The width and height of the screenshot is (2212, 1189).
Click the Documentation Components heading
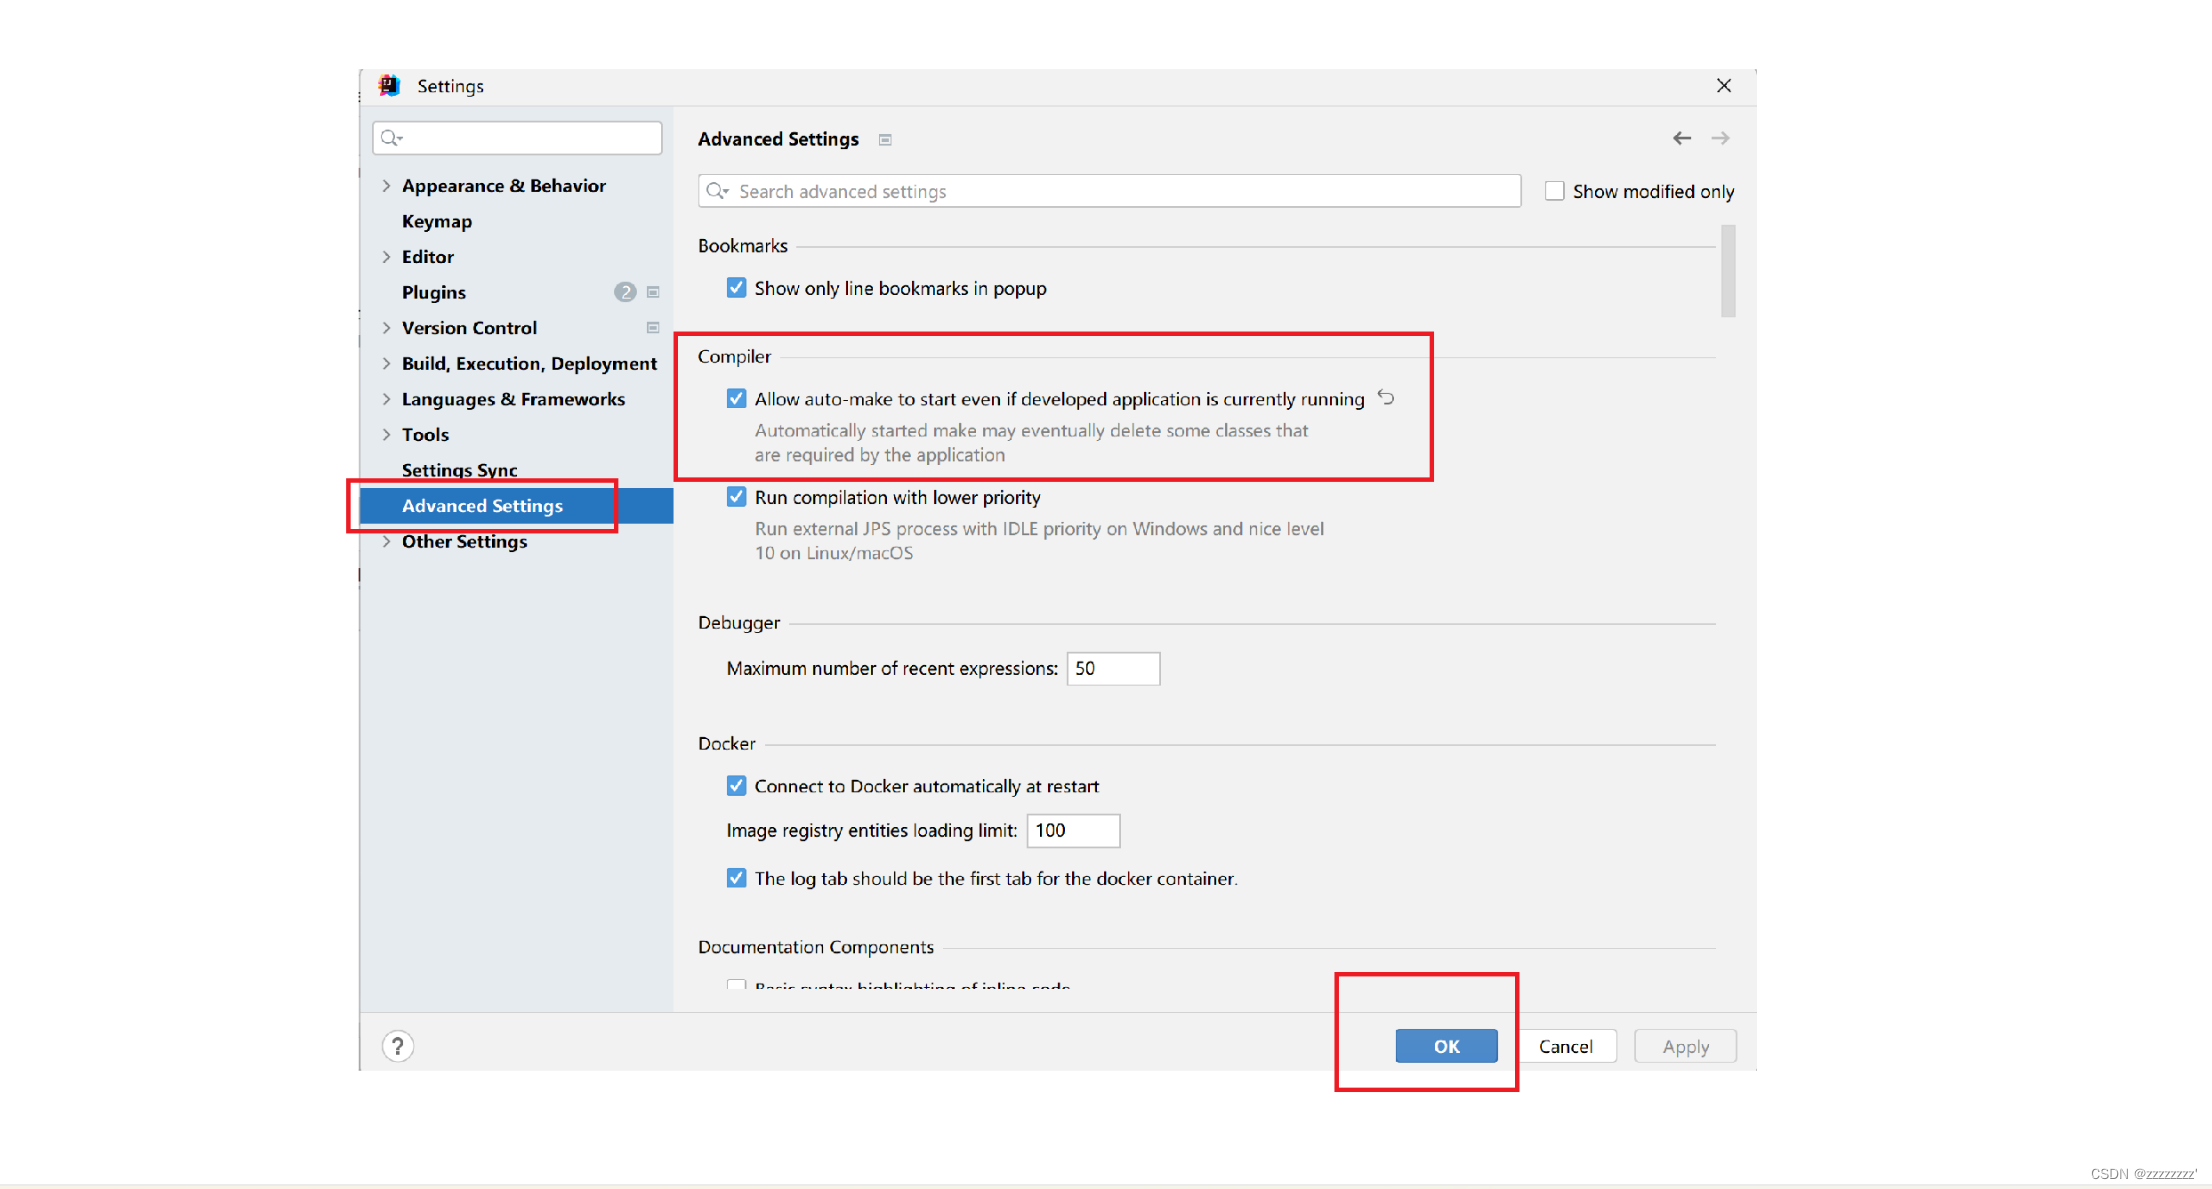(x=816, y=947)
